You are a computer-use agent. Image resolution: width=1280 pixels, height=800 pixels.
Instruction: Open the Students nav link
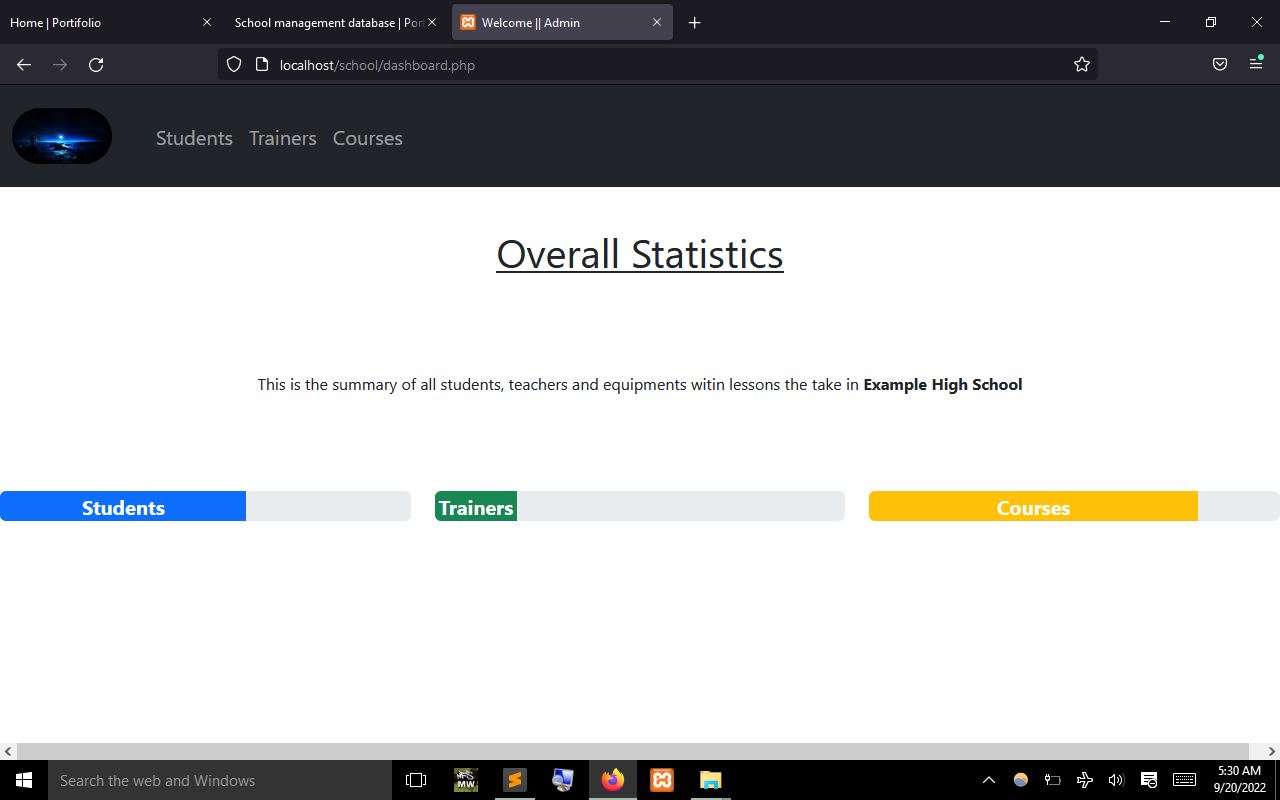tap(194, 138)
